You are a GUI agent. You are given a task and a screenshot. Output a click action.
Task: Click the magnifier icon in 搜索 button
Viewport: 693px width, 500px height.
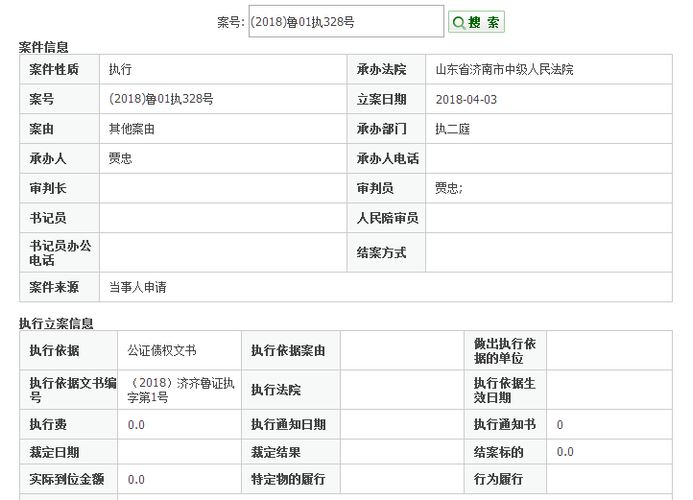[459, 23]
